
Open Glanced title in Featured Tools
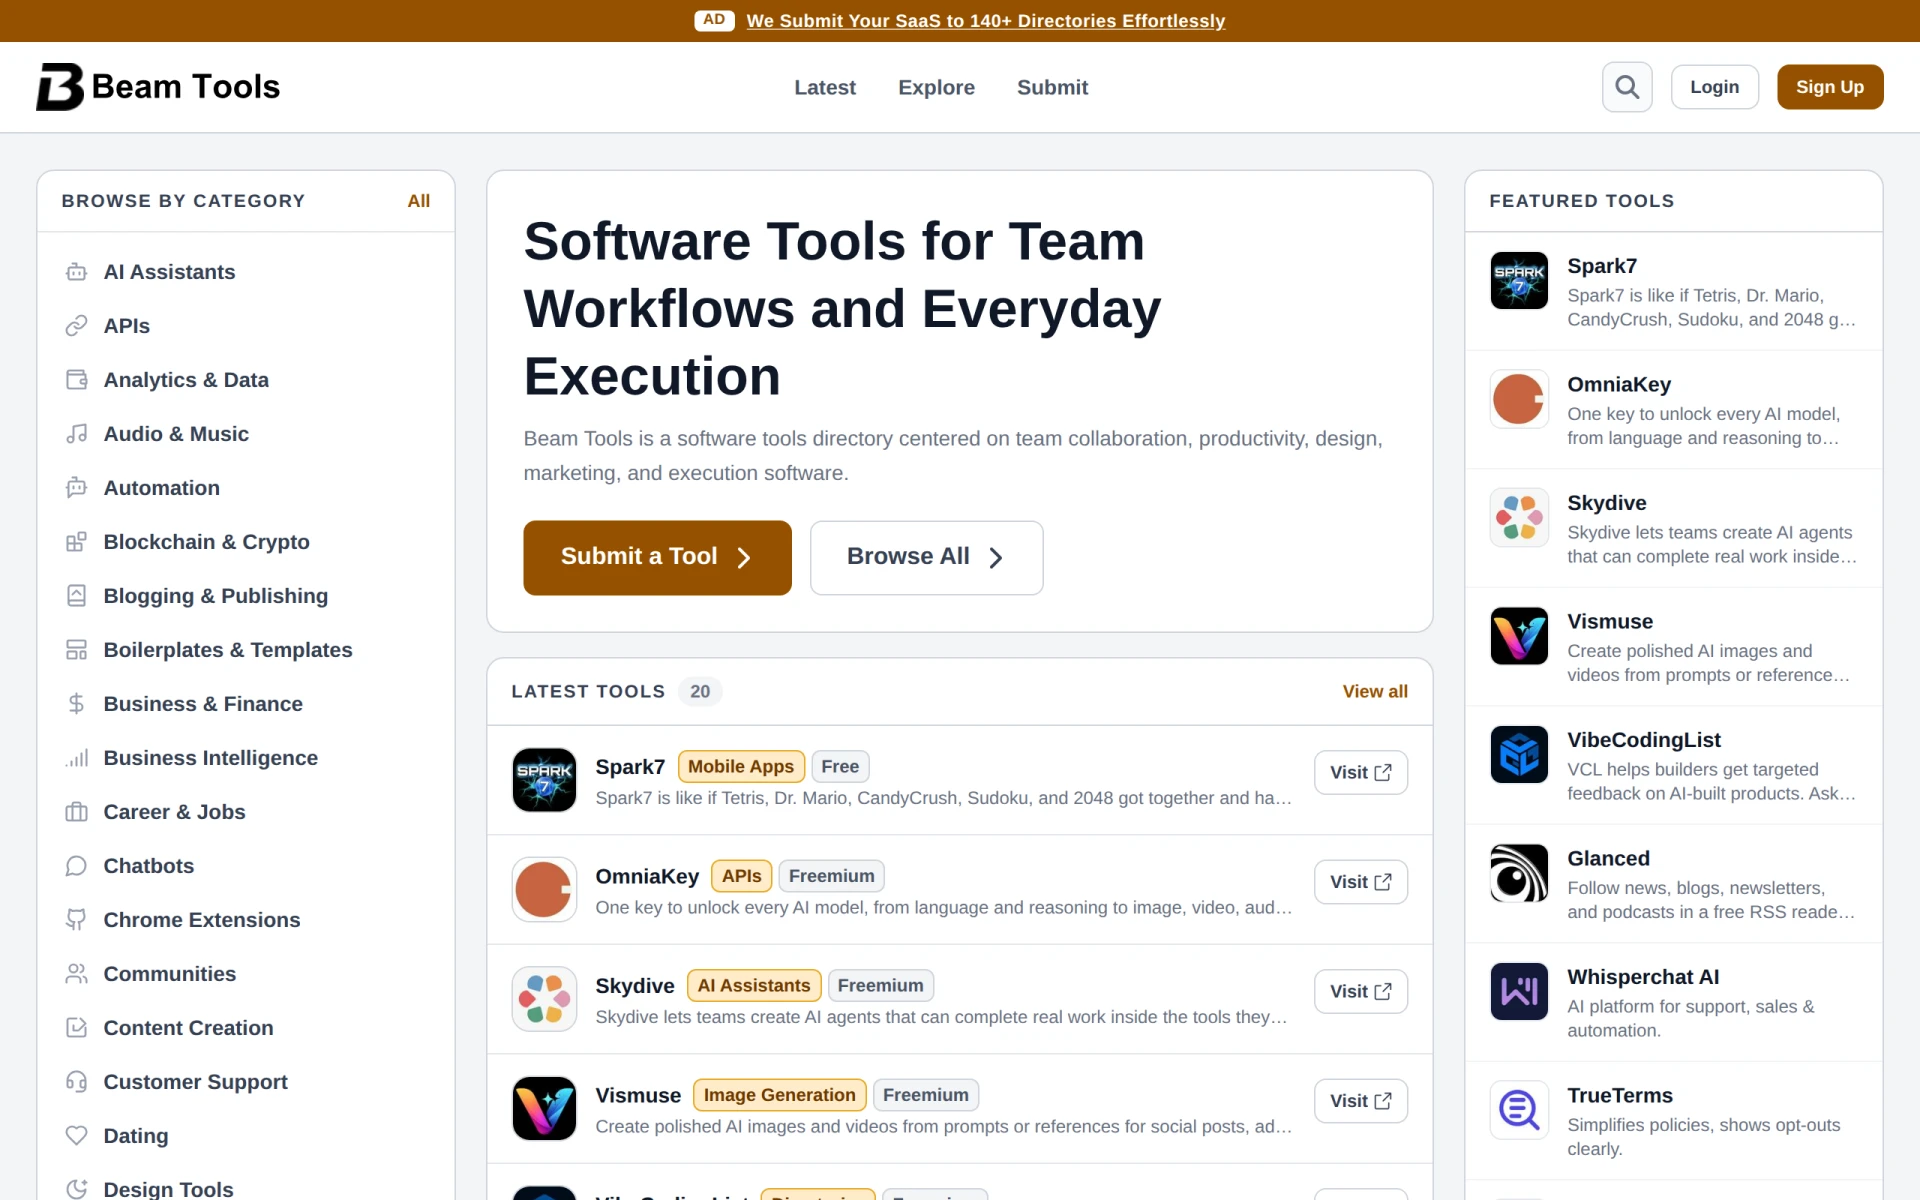pyautogui.click(x=1608, y=859)
